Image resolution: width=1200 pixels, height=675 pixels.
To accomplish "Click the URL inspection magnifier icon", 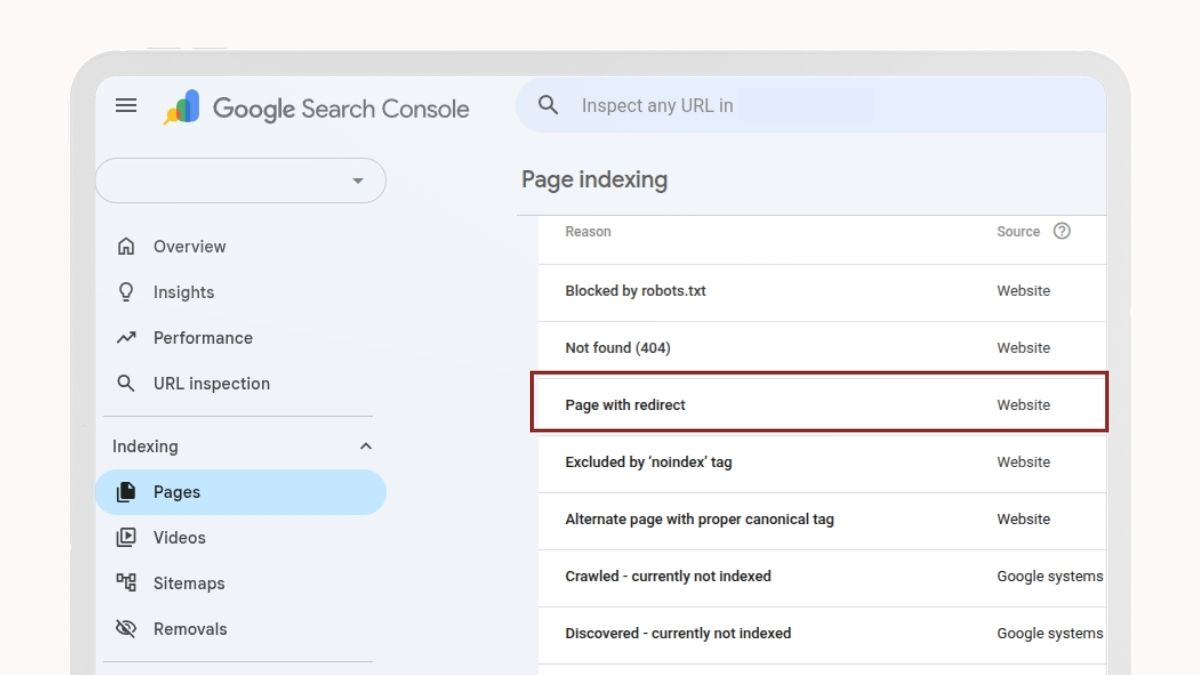I will [126, 383].
